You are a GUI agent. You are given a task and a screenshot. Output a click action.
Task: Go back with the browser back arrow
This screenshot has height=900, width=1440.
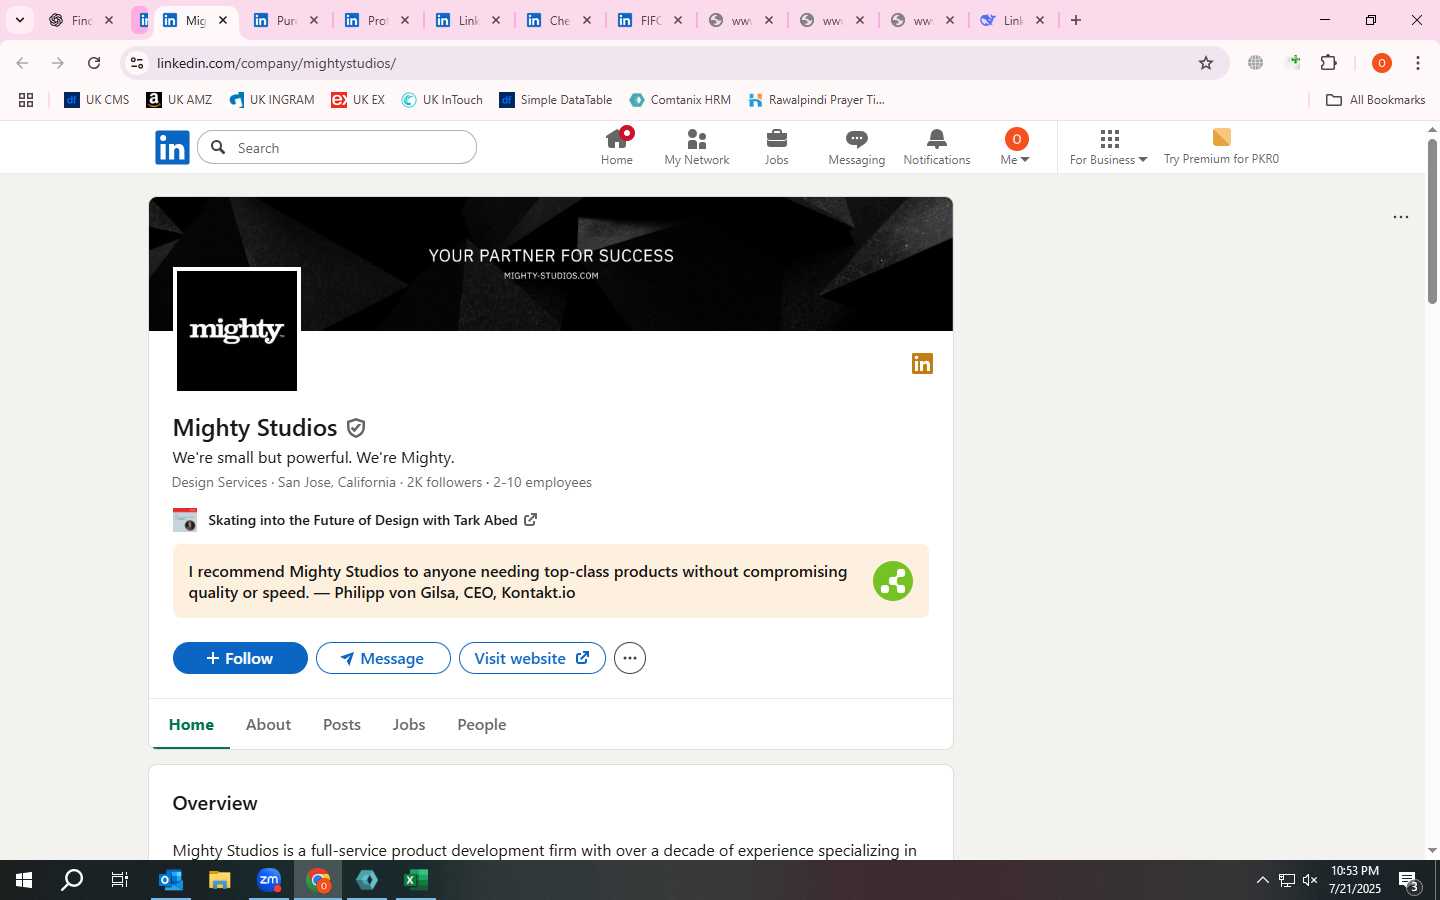coord(22,63)
